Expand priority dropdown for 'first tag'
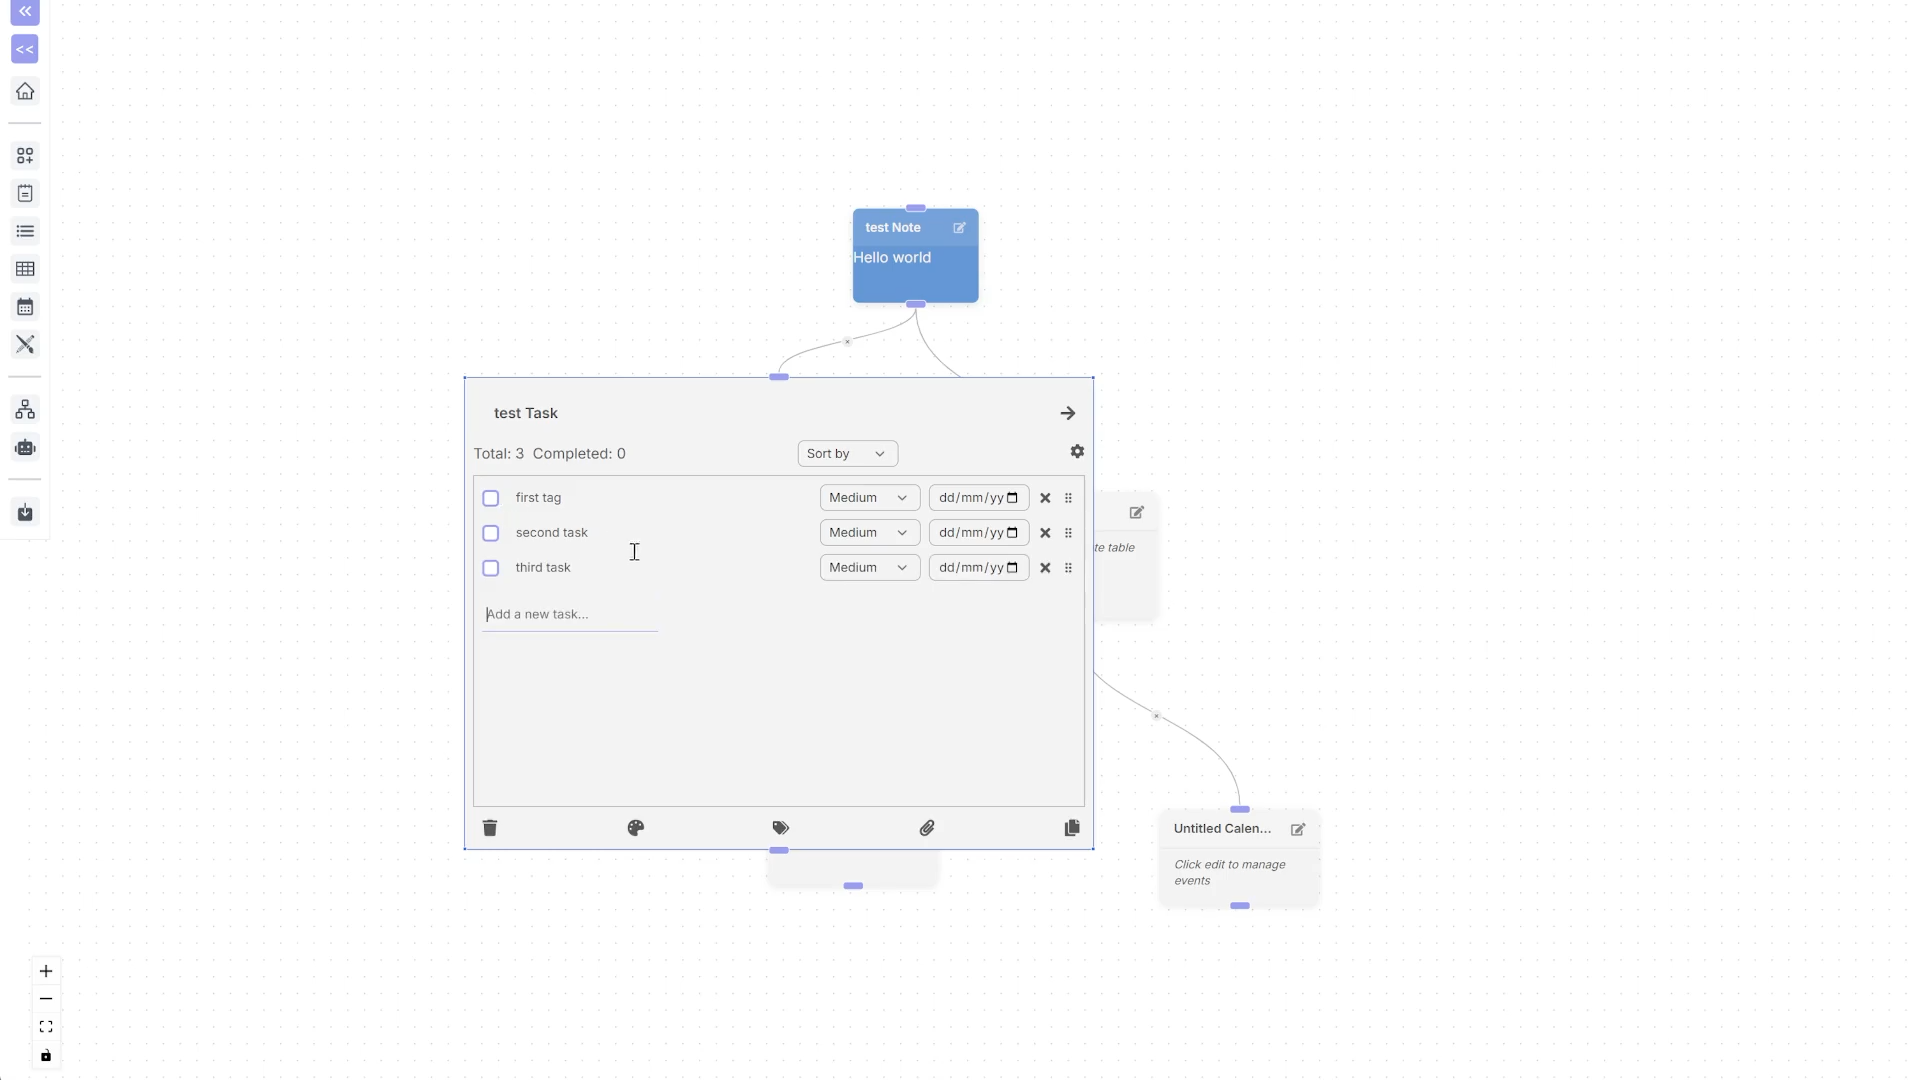Viewport: 1920px width, 1080px height. click(x=869, y=498)
